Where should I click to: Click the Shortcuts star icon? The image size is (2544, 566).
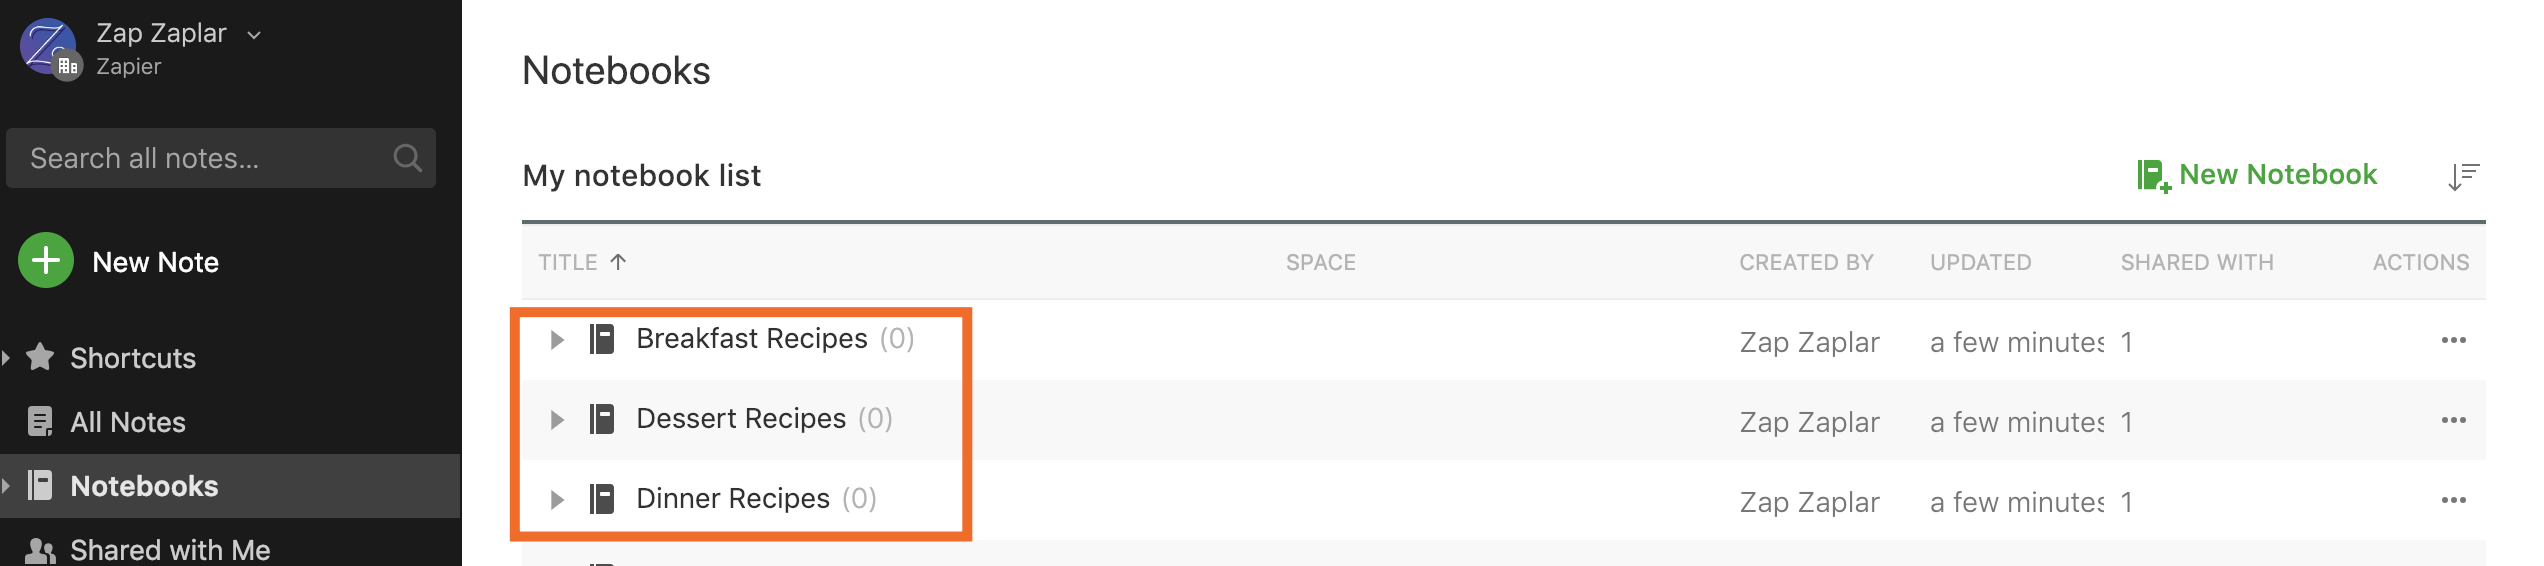(40, 357)
